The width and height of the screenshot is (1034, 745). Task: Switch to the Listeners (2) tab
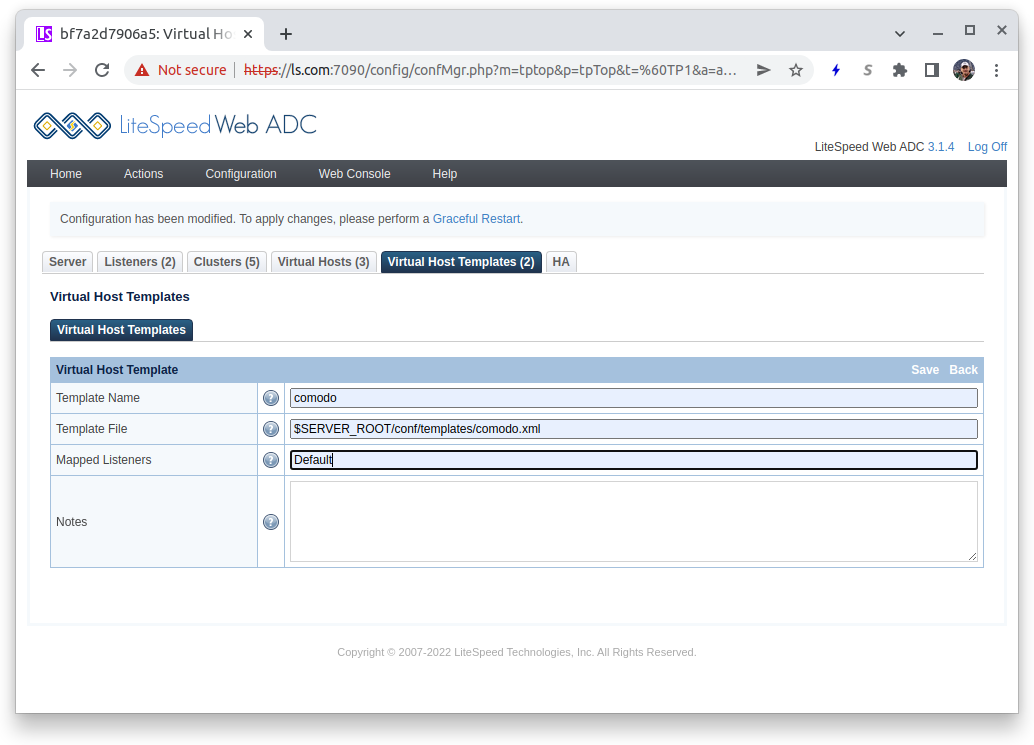pyautogui.click(x=140, y=262)
